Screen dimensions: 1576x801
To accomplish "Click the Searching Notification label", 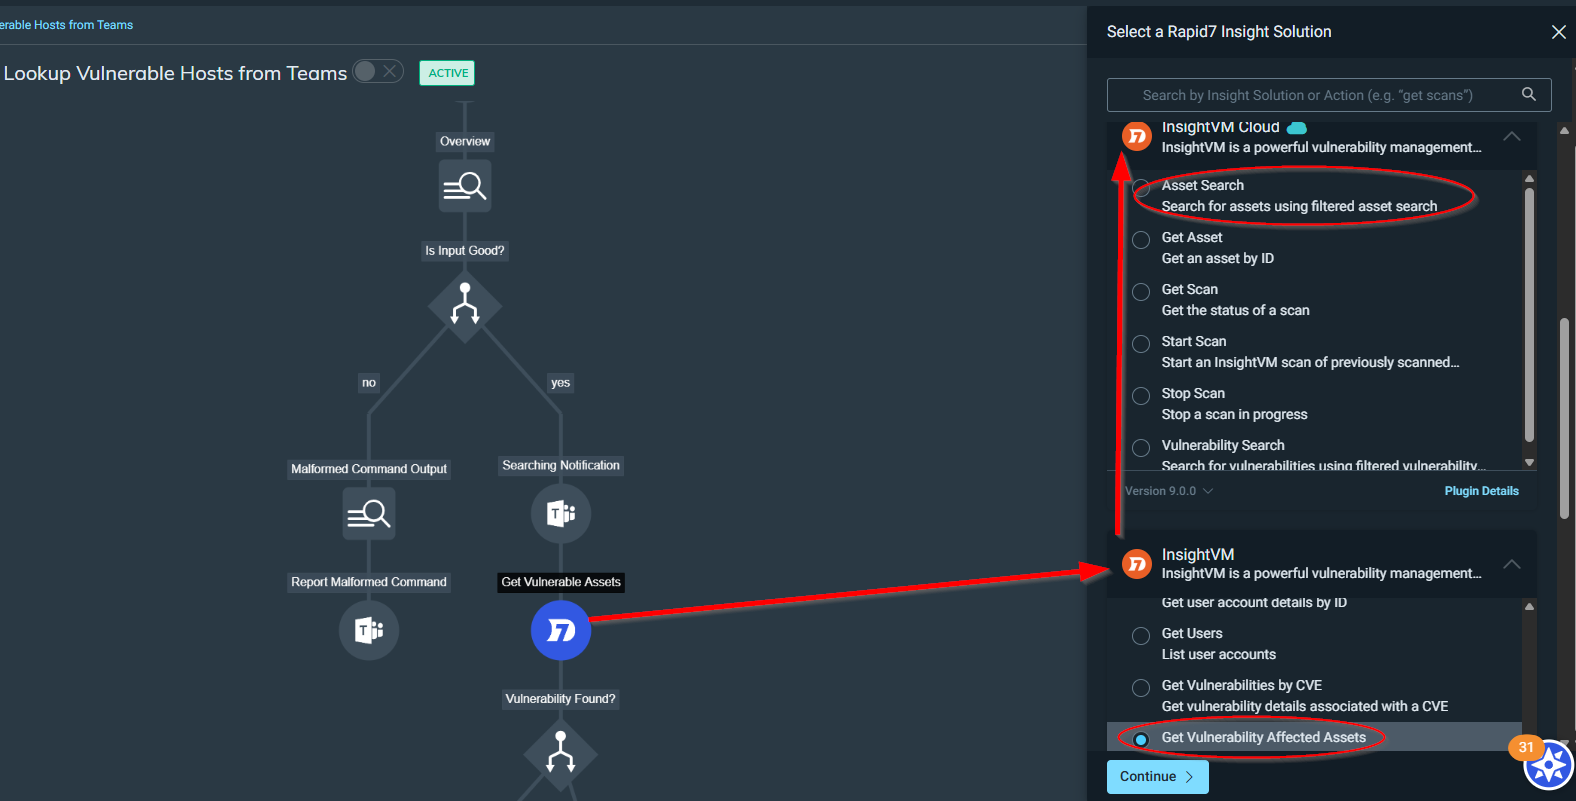I will pos(561,466).
